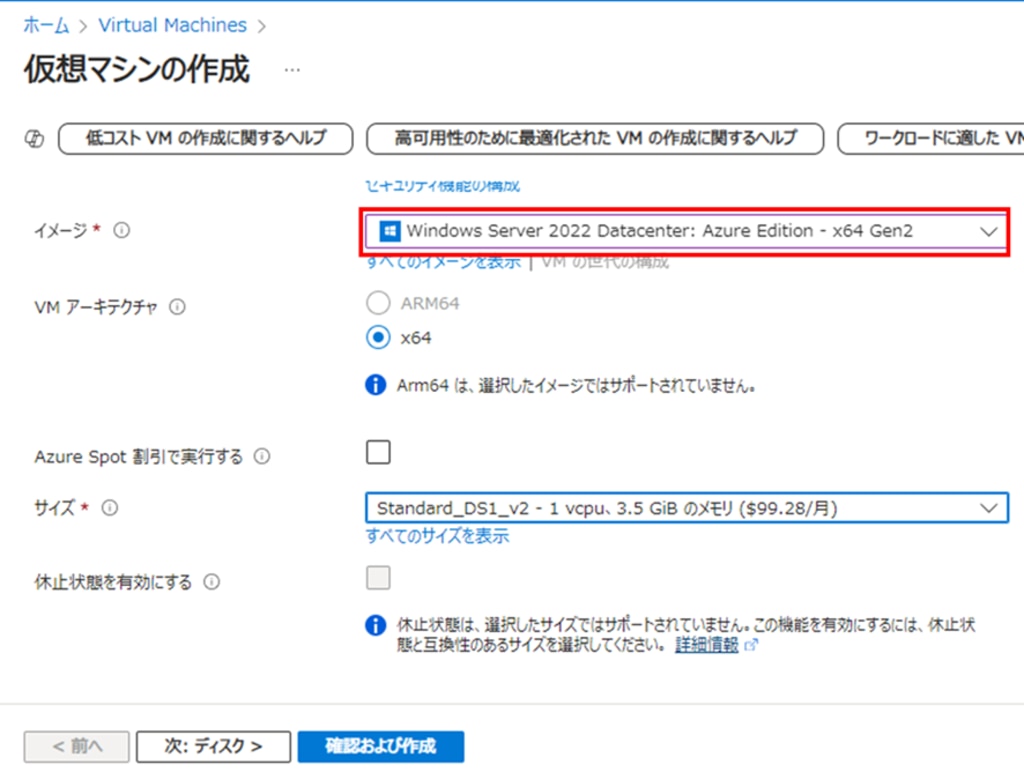Click the Azure Spot 割引で実行する label
This screenshot has width=1024, height=772.
138,456
